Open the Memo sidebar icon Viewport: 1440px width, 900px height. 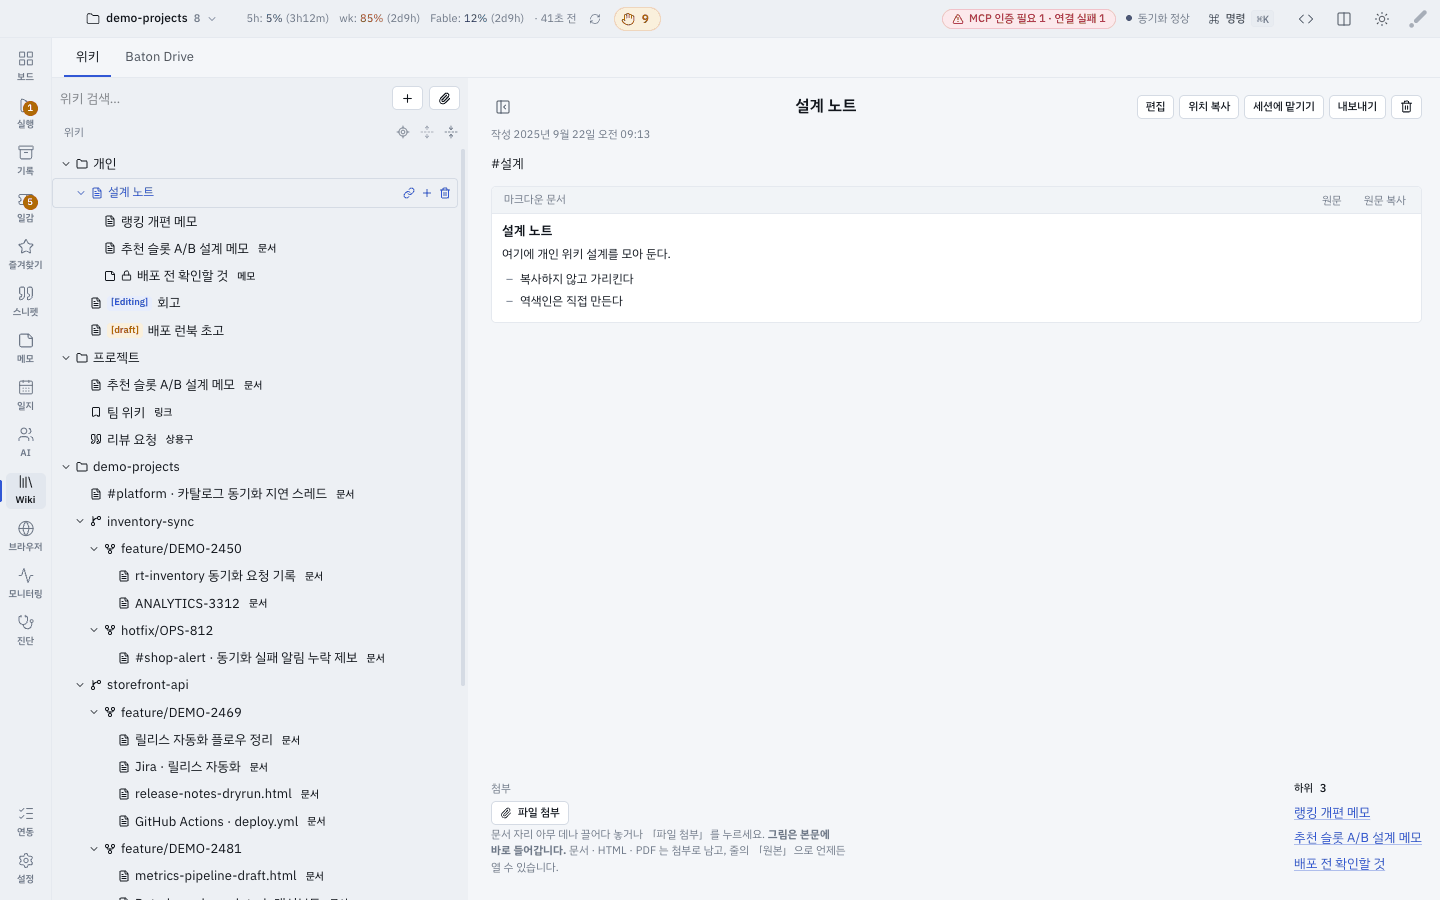click(26, 347)
